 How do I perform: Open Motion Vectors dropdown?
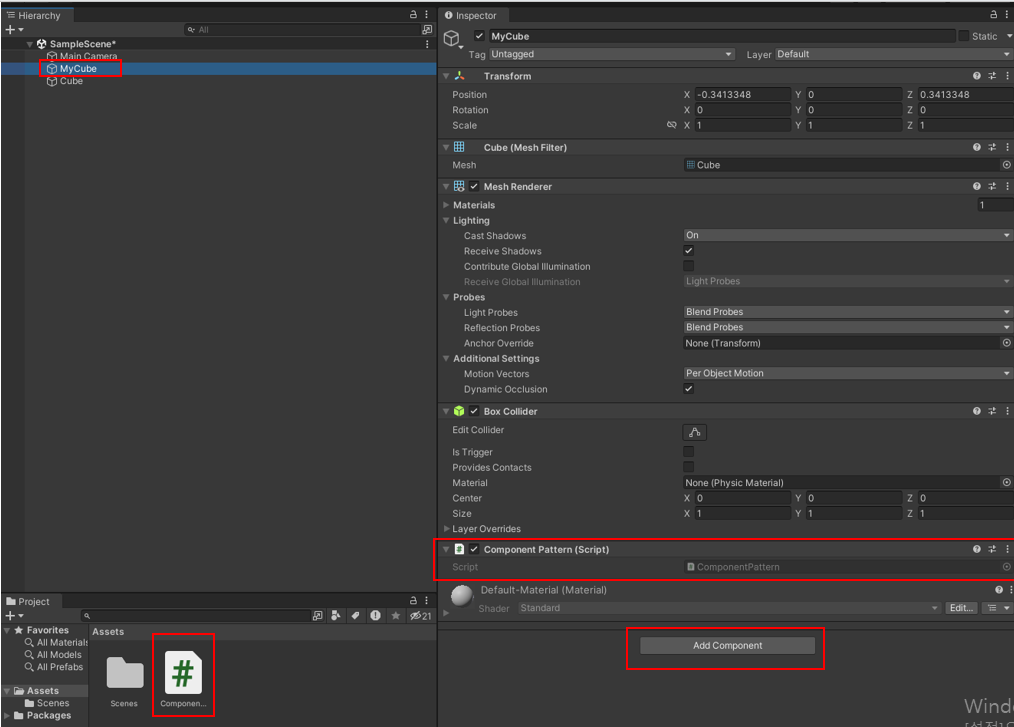point(848,373)
